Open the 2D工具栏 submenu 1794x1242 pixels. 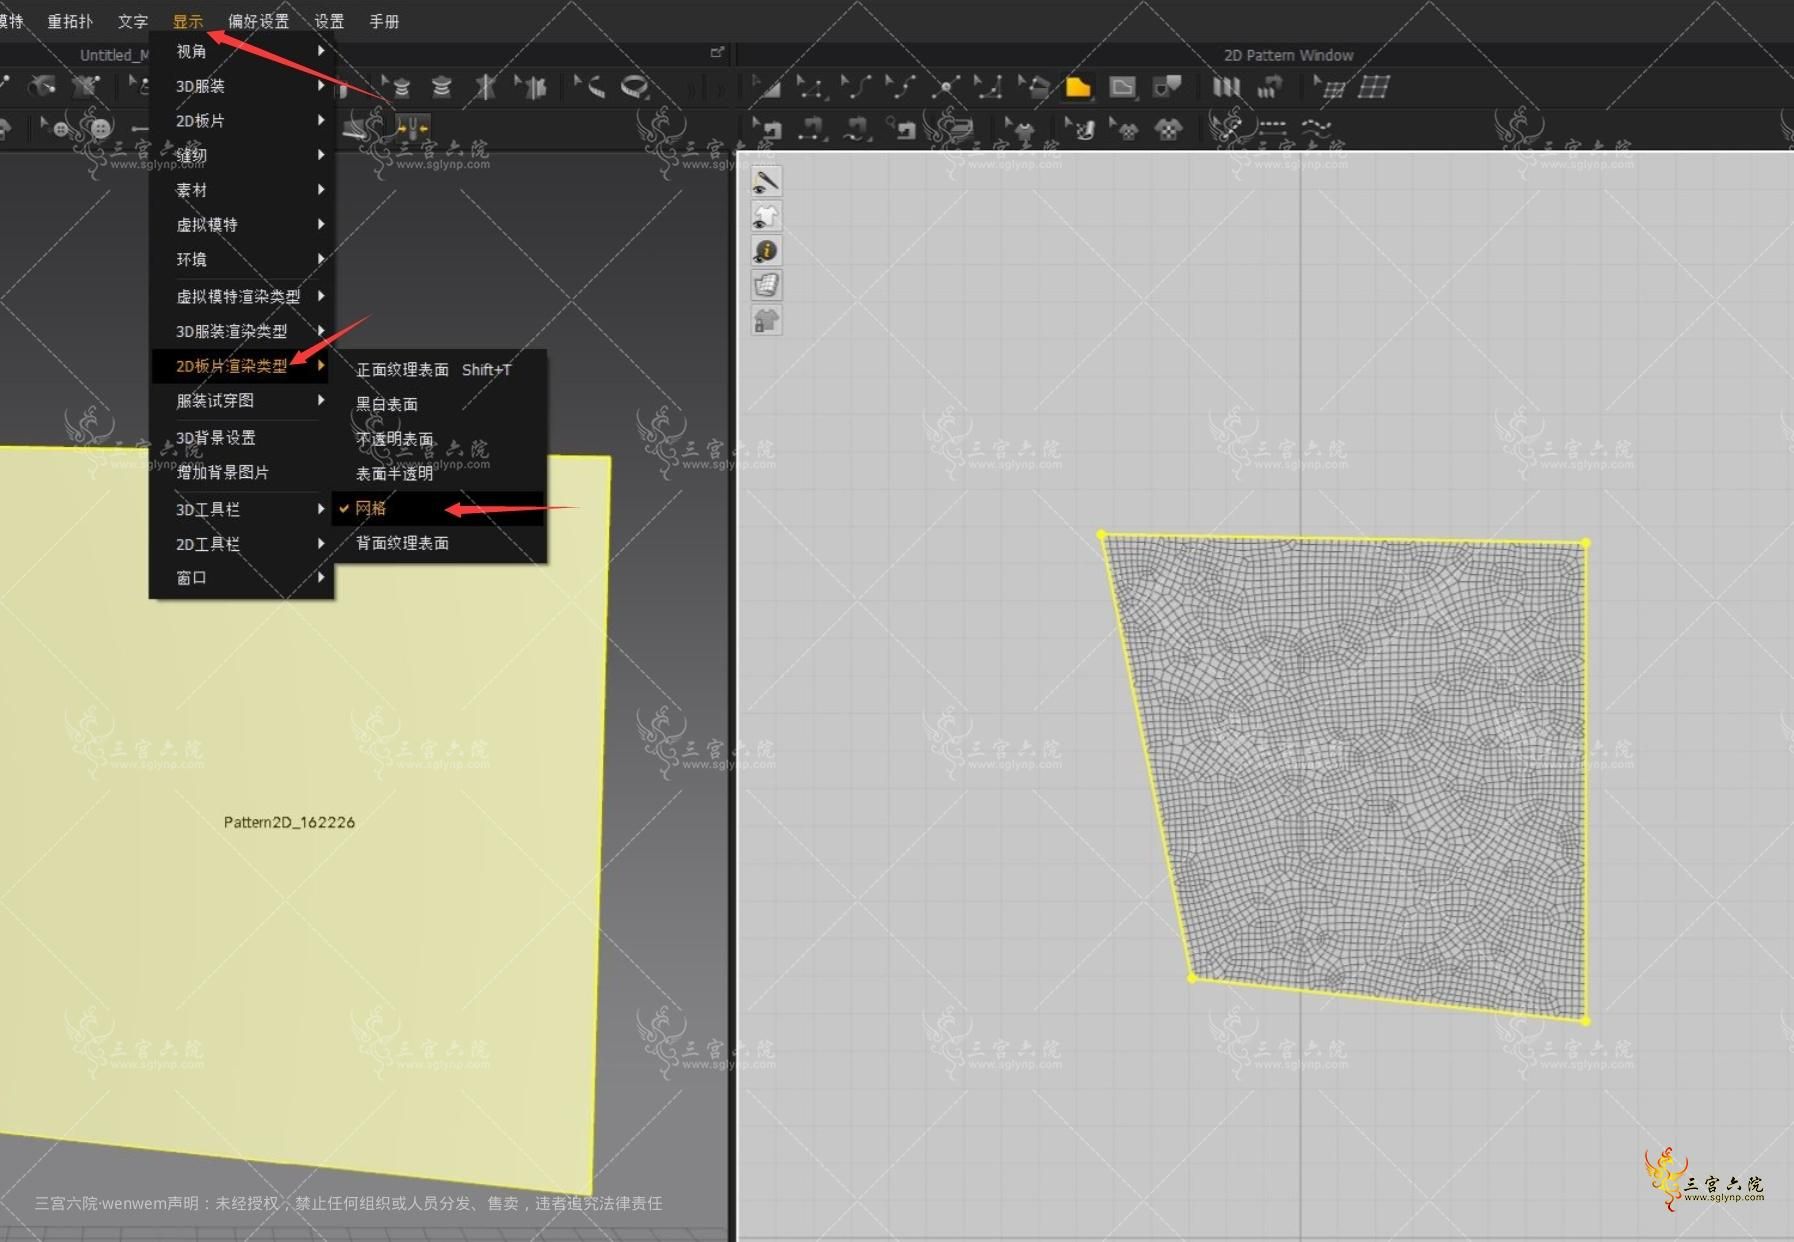pyautogui.click(x=241, y=544)
